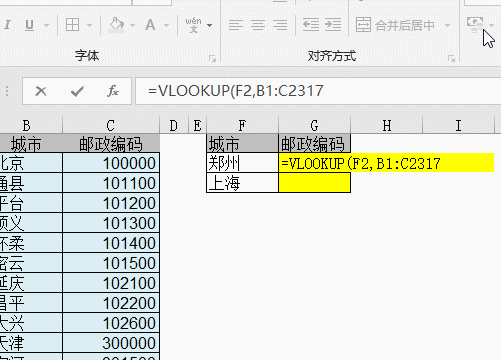Viewport: 501px width, 360px height.
Task: Expand 合并后居中 dropdown arrow
Action: click(x=447, y=25)
